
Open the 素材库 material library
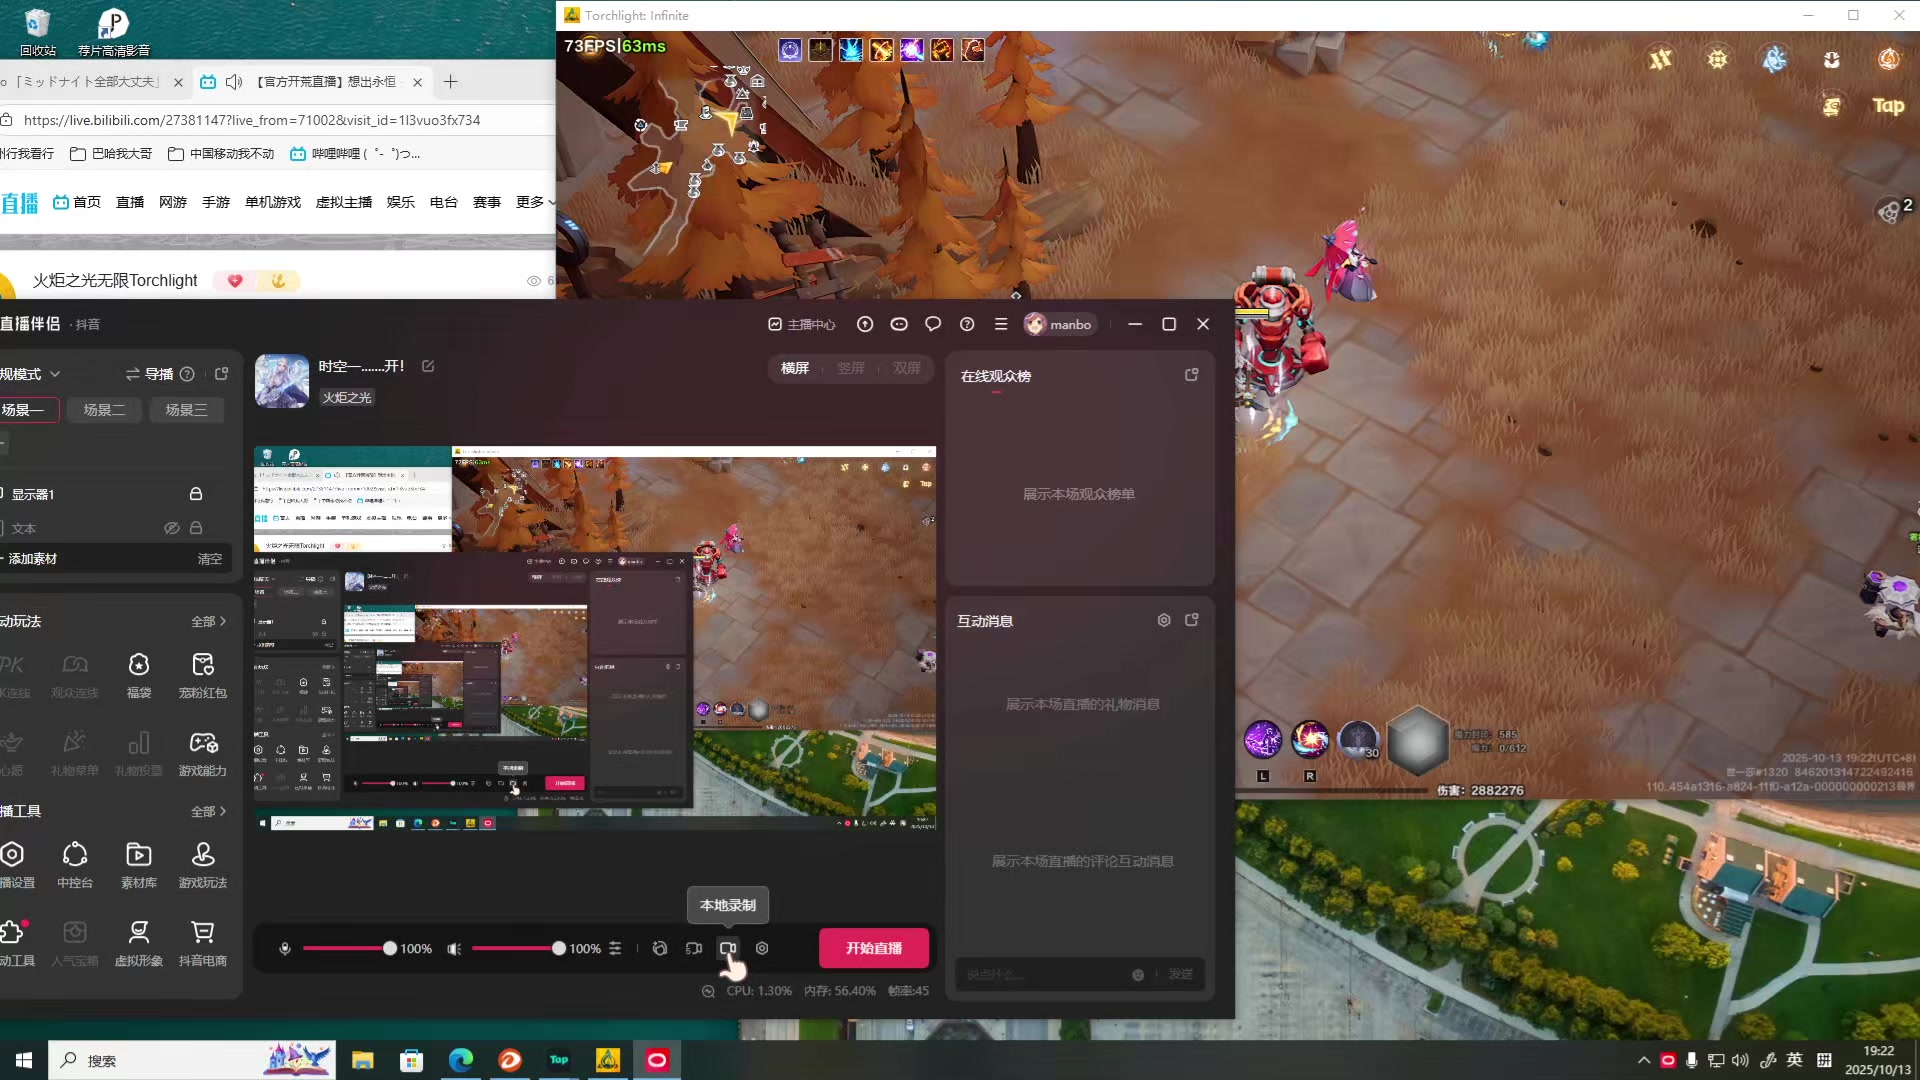point(139,855)
